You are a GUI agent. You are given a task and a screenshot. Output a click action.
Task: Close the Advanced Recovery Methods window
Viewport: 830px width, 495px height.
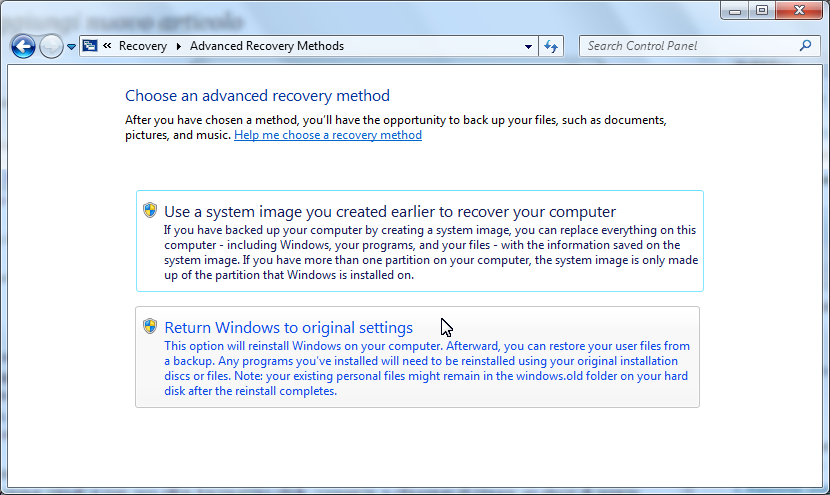point(799,11)
